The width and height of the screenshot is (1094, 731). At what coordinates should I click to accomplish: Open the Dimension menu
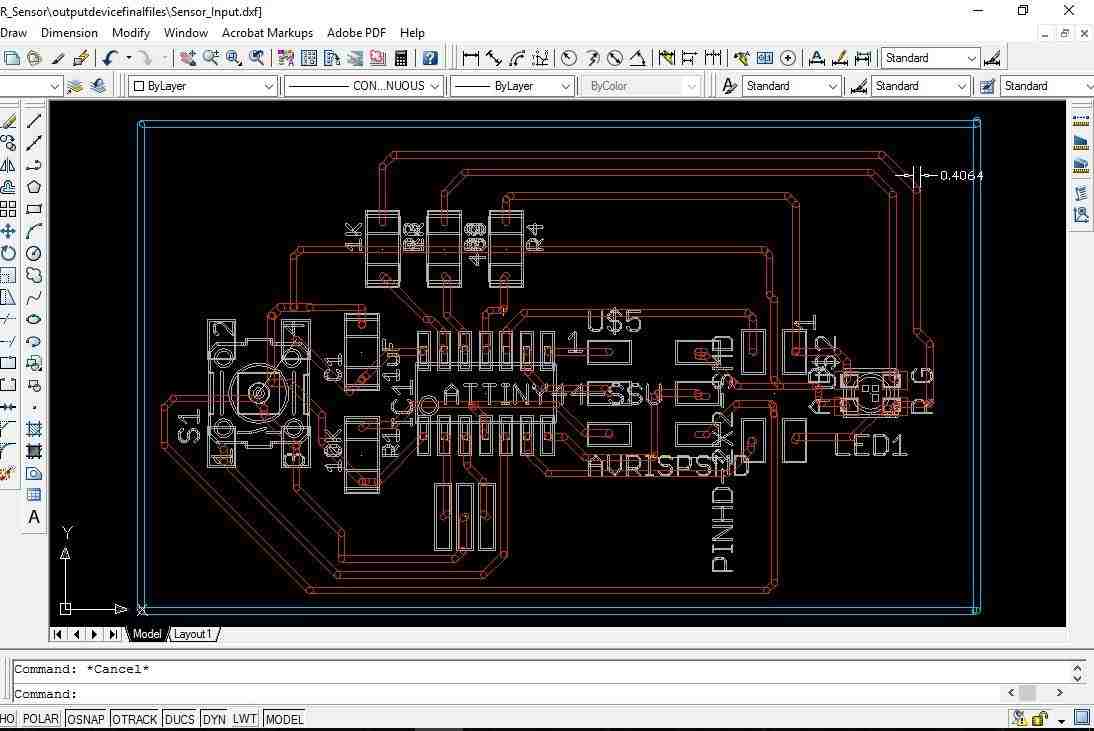click(69, 33)
